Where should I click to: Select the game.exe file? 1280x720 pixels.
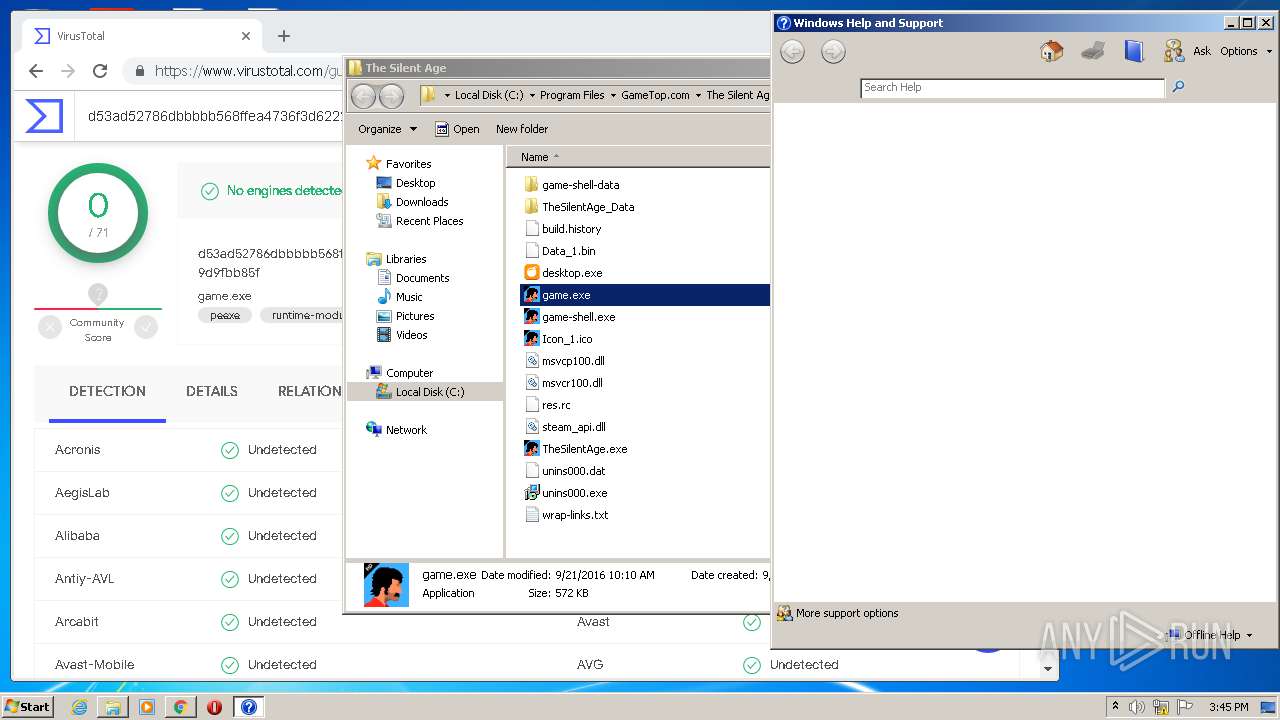click(x=645, y=295)
